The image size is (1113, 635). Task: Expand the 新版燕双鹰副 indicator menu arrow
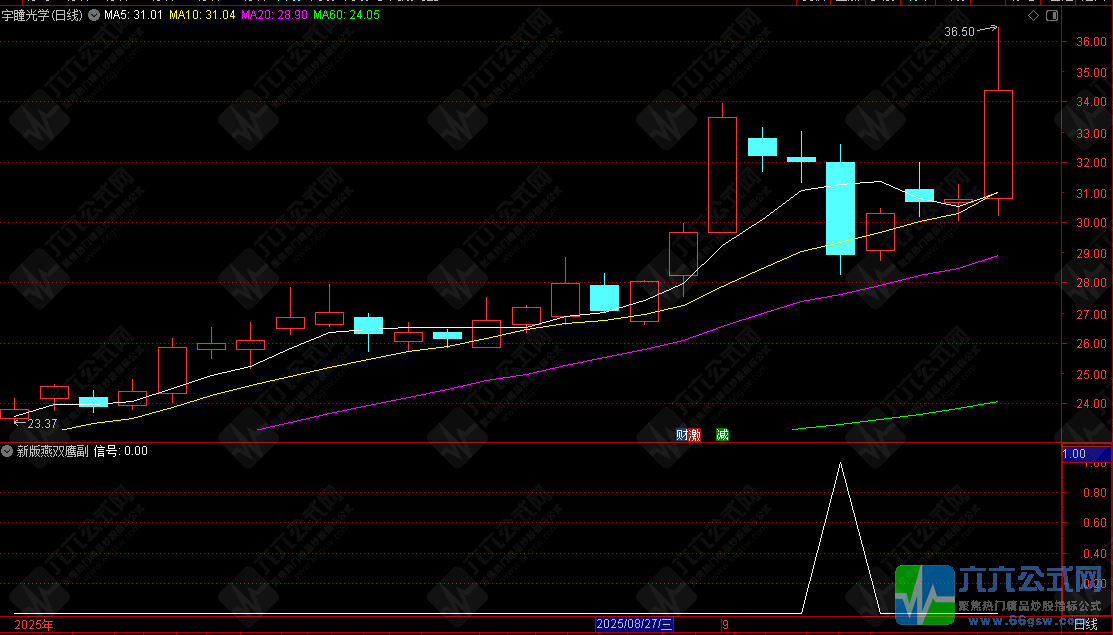point(7,451)
